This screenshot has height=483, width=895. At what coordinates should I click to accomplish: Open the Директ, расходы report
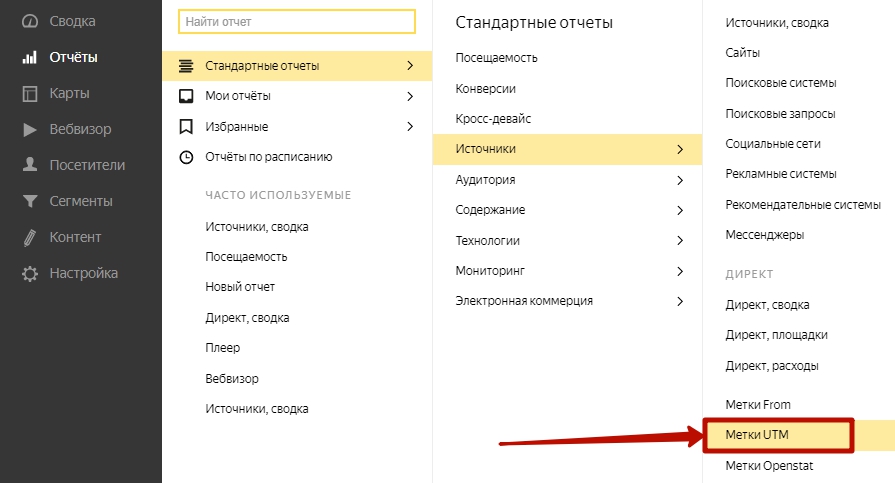[772, 365]
